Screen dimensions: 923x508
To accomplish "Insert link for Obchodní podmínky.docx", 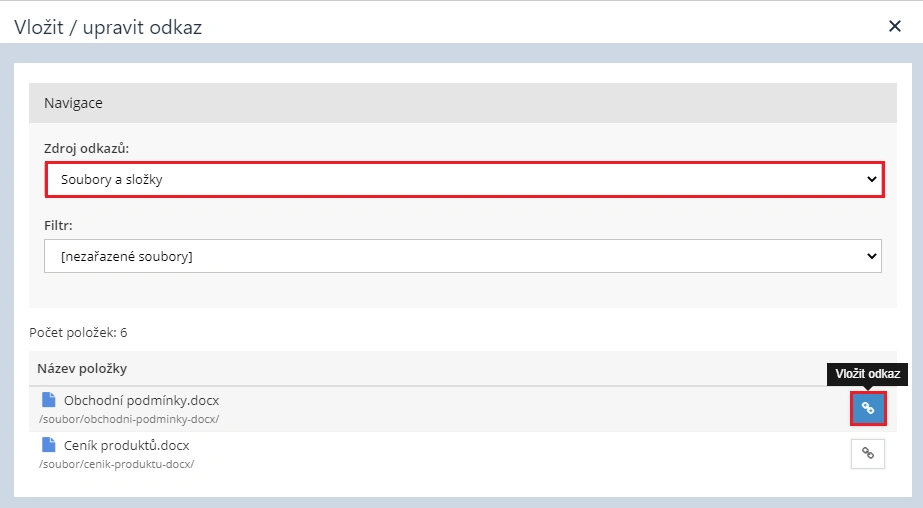I will coord(867,408).
